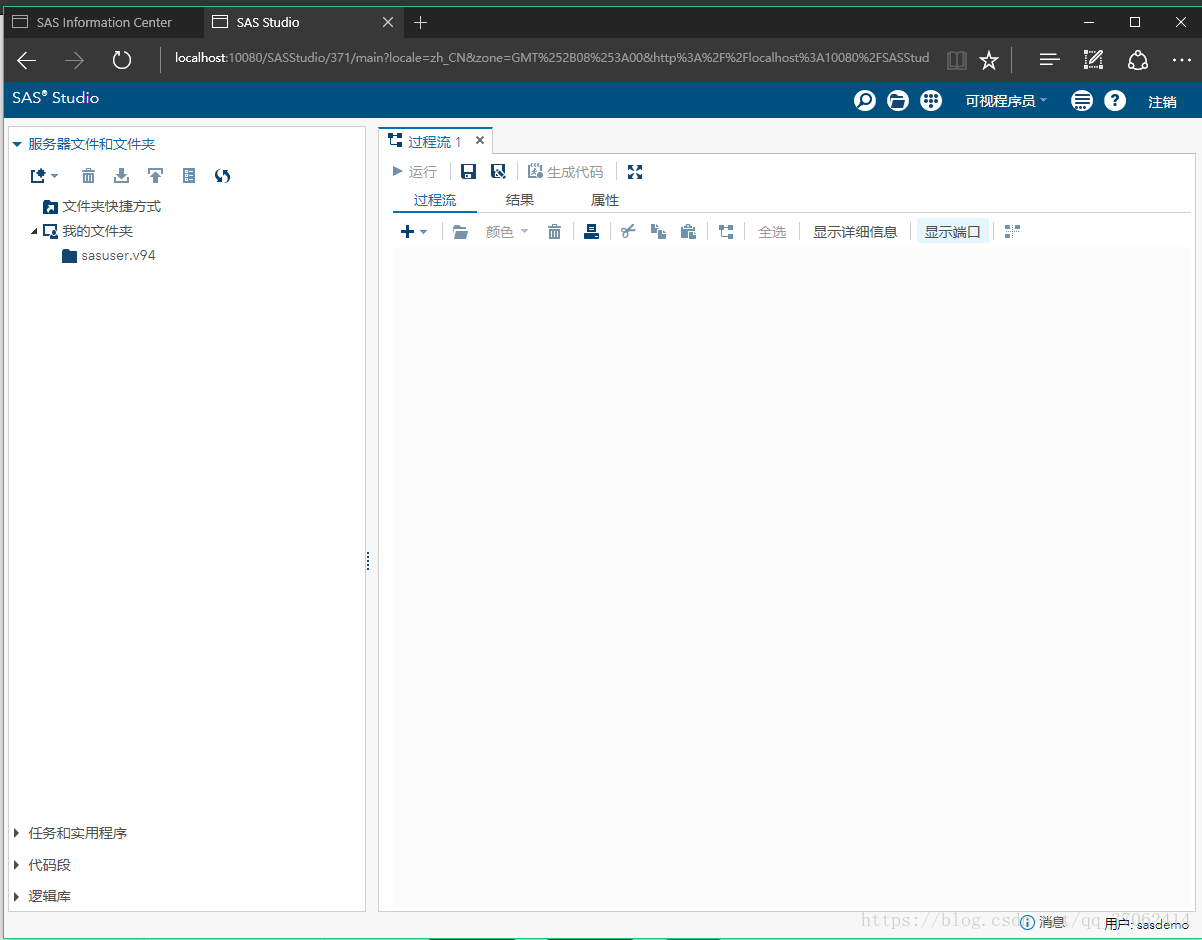Click the browser refresh button
This screenshot has width=1202, height=940.
coord(122,60)
